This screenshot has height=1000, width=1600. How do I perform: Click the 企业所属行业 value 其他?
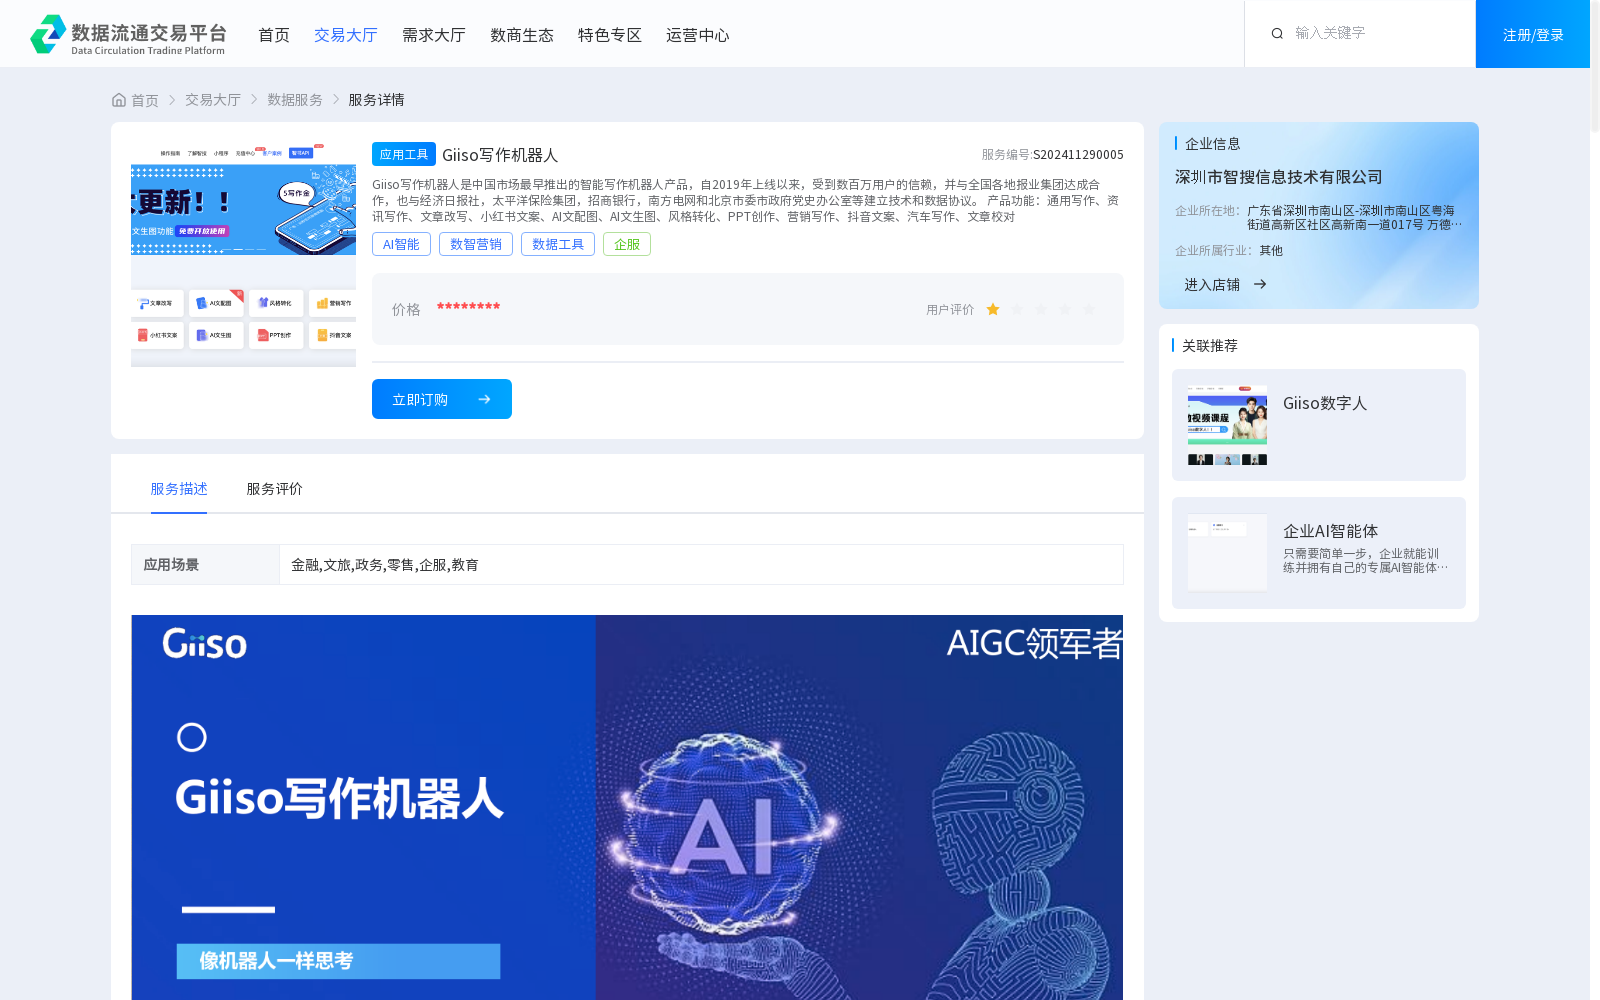pyautogui.click(x=1271, y=250)
